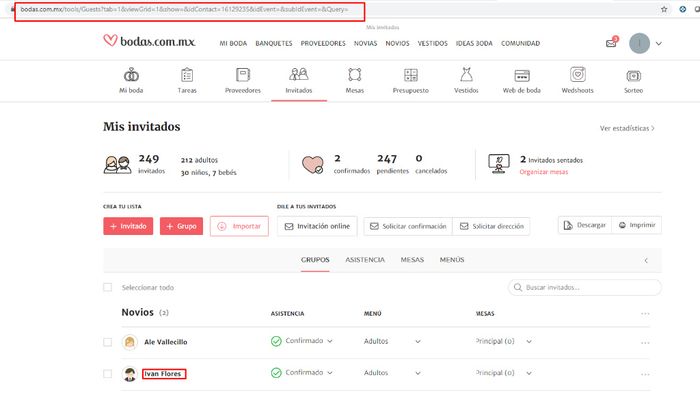Switch to the ASISTENCIA tab

[x=366, y=260]
